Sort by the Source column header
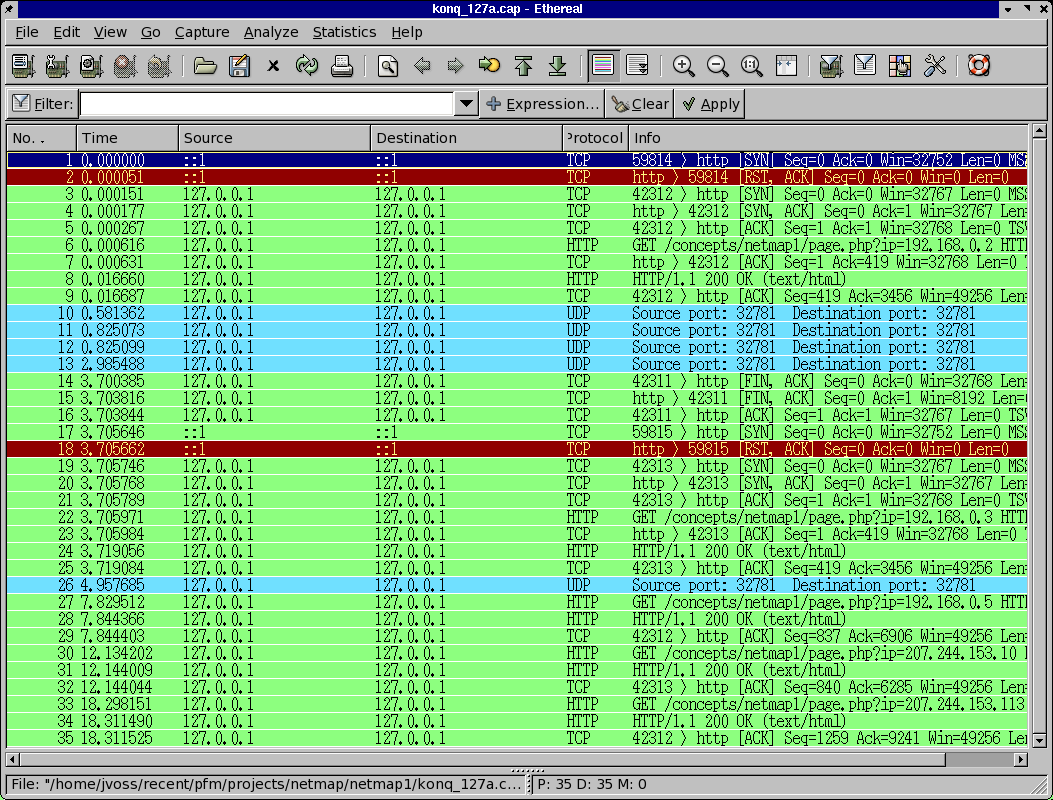This screenshot has width=1053, height=800. pos(275,138)
